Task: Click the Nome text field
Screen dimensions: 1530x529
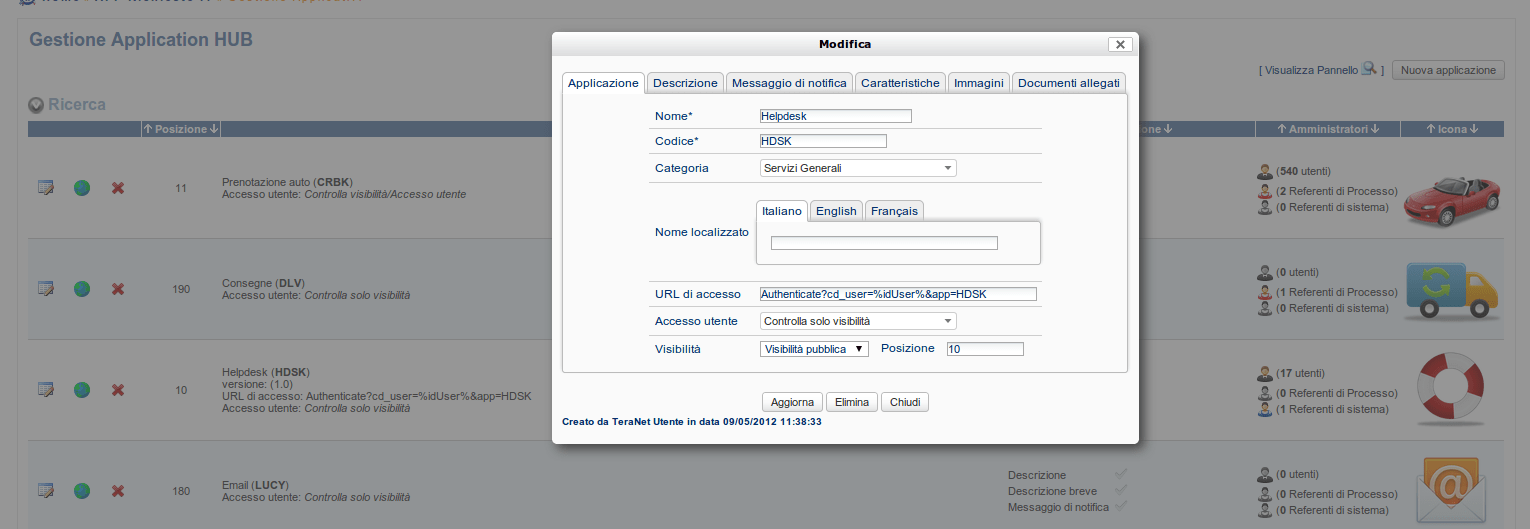Action: [x=836, y=116]
